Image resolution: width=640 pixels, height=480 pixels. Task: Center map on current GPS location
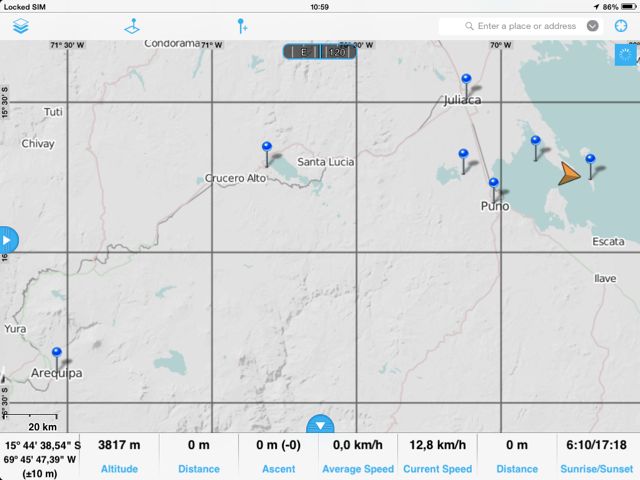tap(620, 26)
